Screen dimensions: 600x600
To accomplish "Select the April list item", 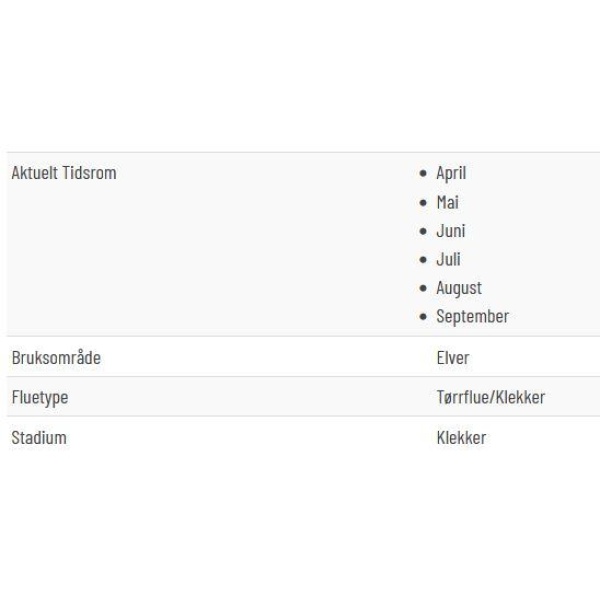I will point(451,173).
